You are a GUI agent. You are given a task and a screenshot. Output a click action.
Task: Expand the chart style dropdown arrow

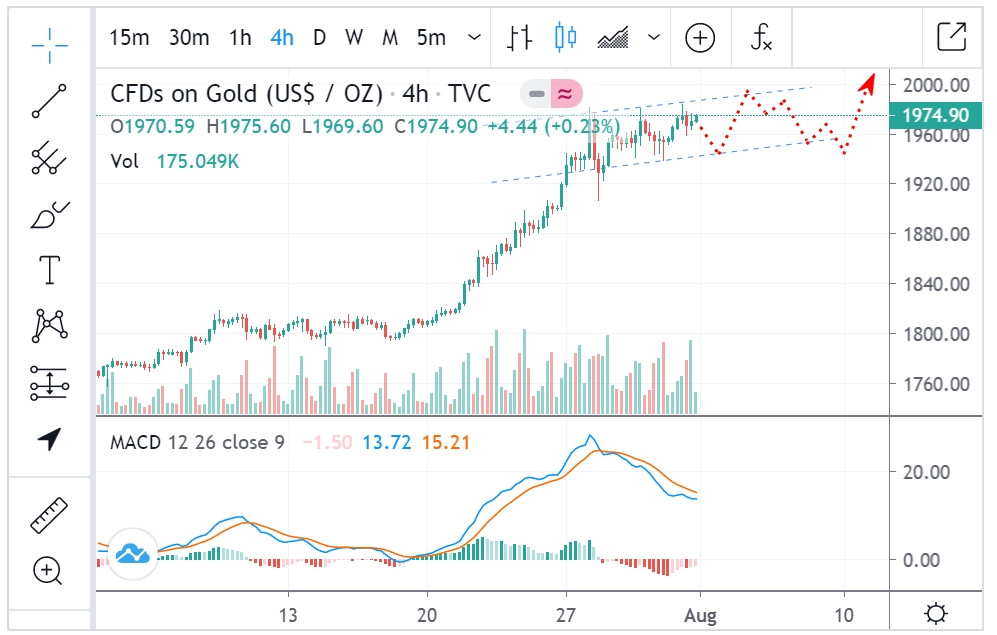click(x=654, y=38)
